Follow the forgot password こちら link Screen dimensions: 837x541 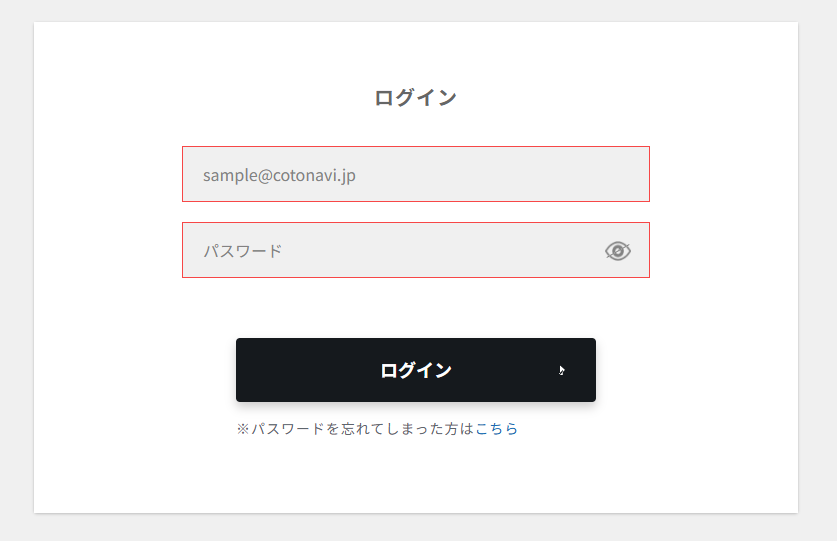(497, 429)
